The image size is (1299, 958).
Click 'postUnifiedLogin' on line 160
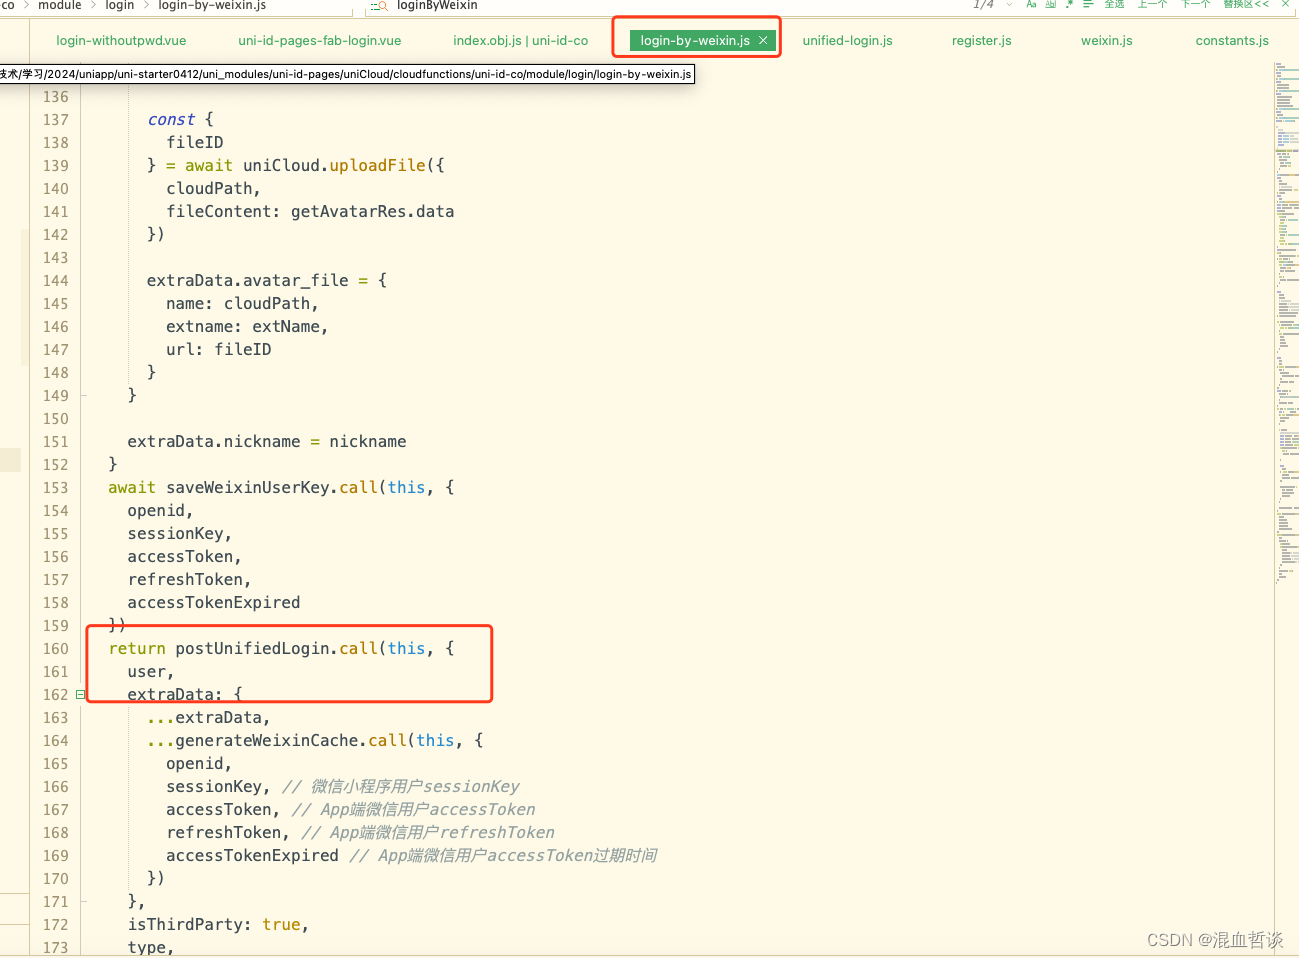tap(252, 649)
